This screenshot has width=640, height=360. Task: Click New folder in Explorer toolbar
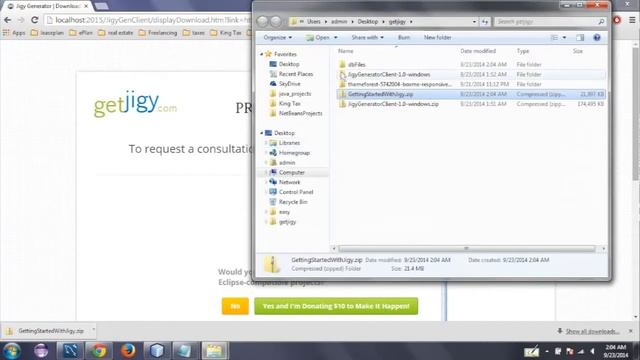point(438,38)
